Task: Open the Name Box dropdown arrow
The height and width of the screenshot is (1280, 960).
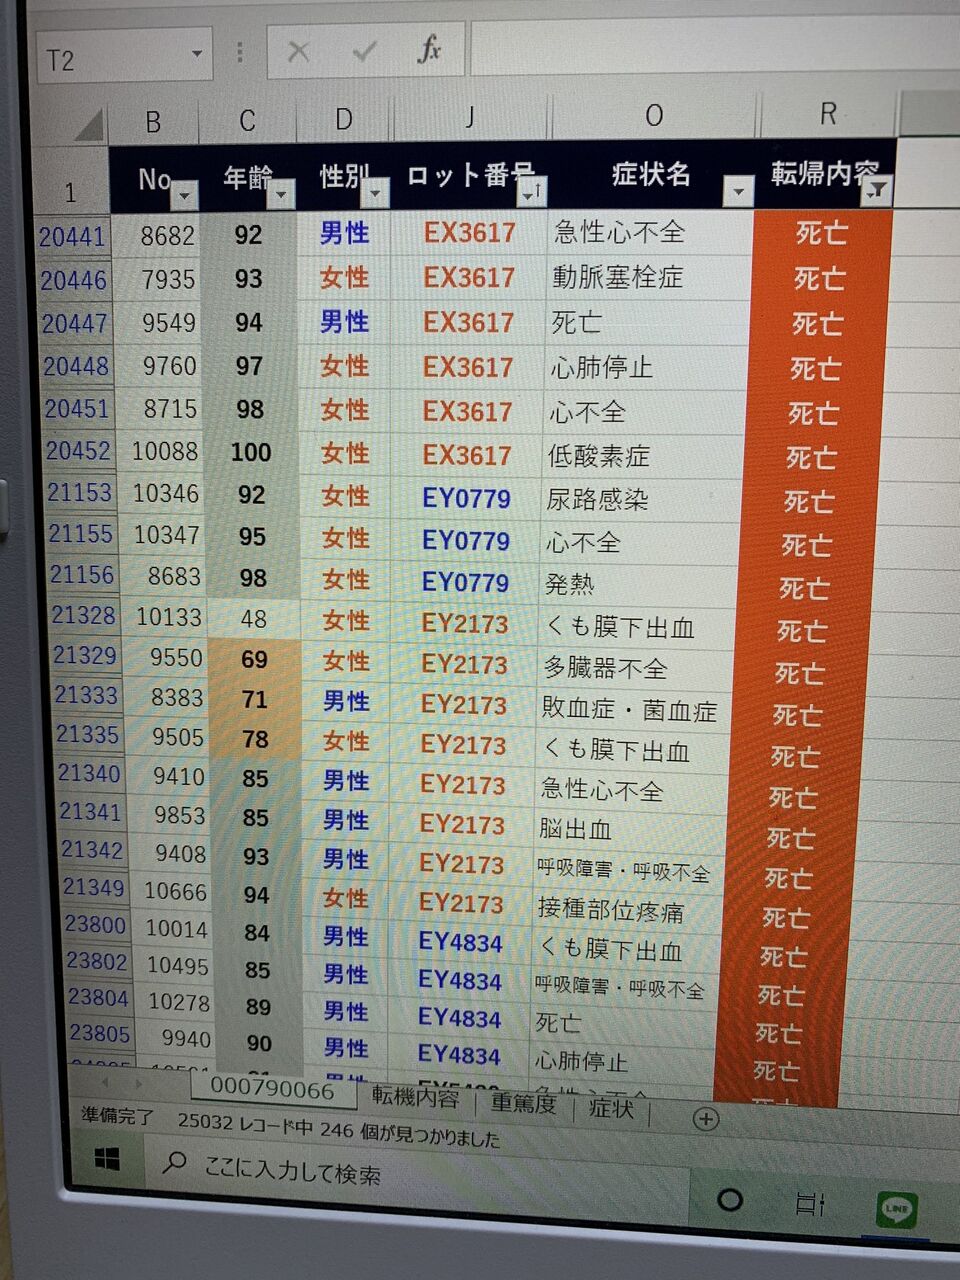Action: (x=197, y=53)
